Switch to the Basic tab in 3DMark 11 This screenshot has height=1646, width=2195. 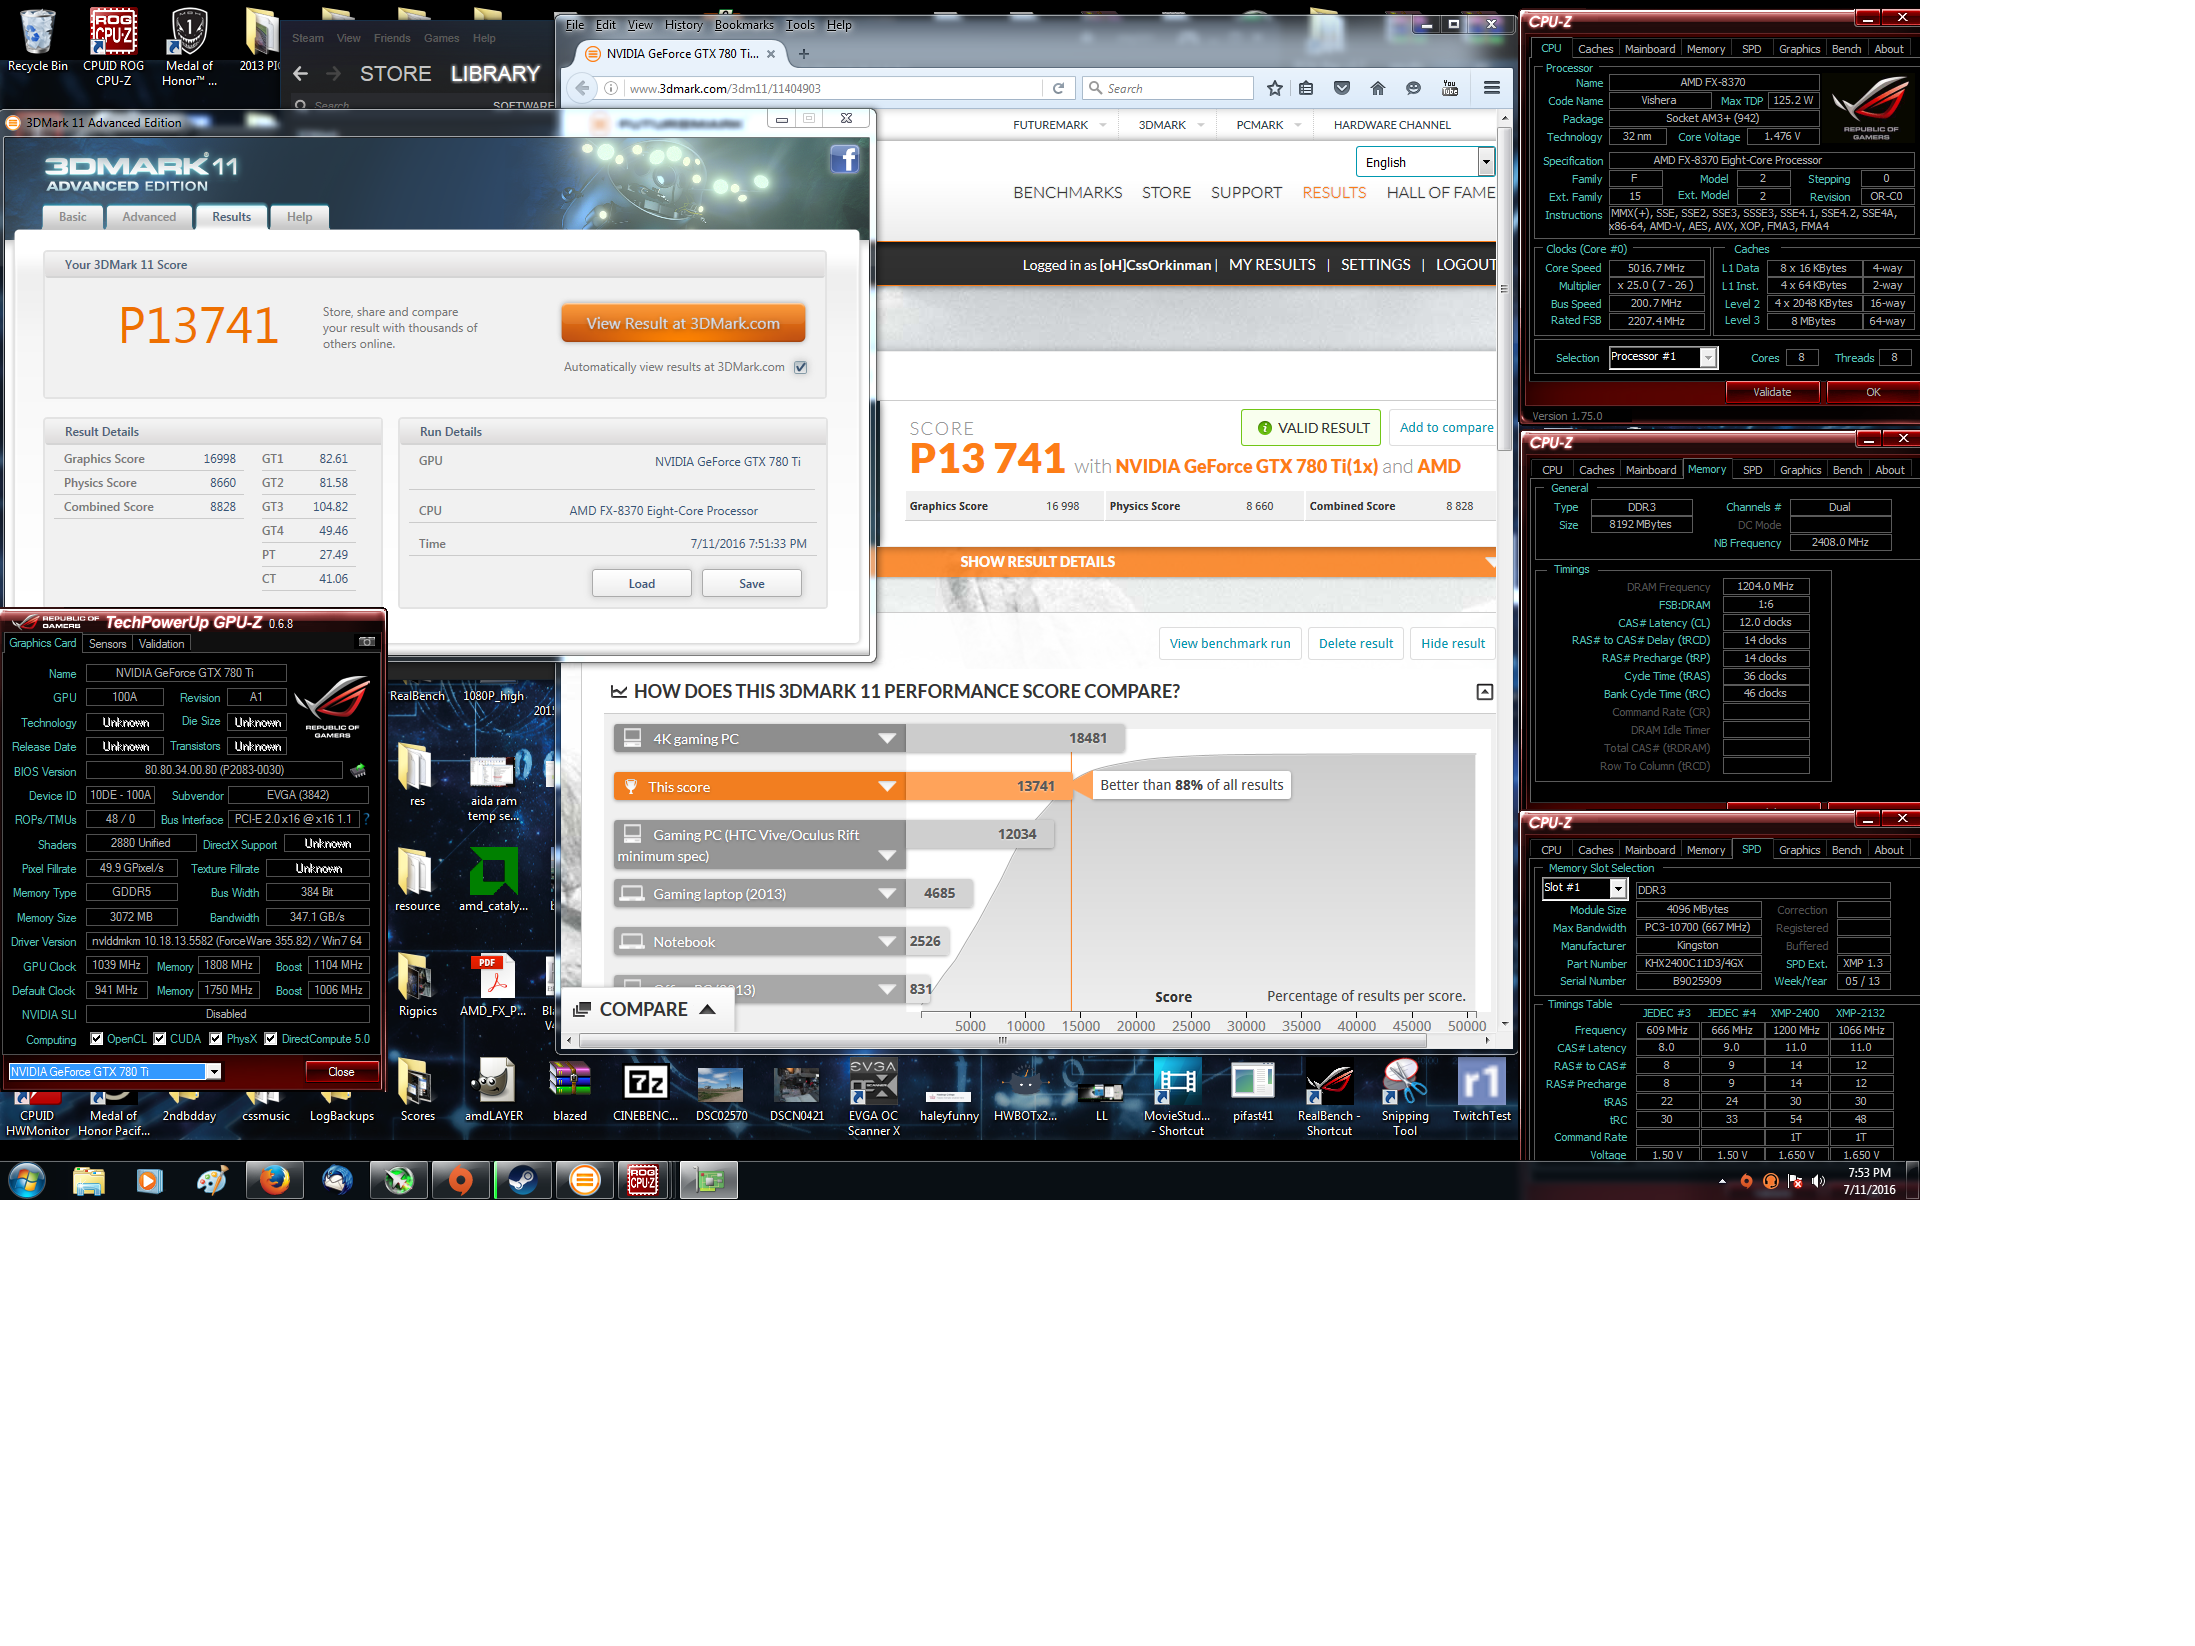pos(73,217)
